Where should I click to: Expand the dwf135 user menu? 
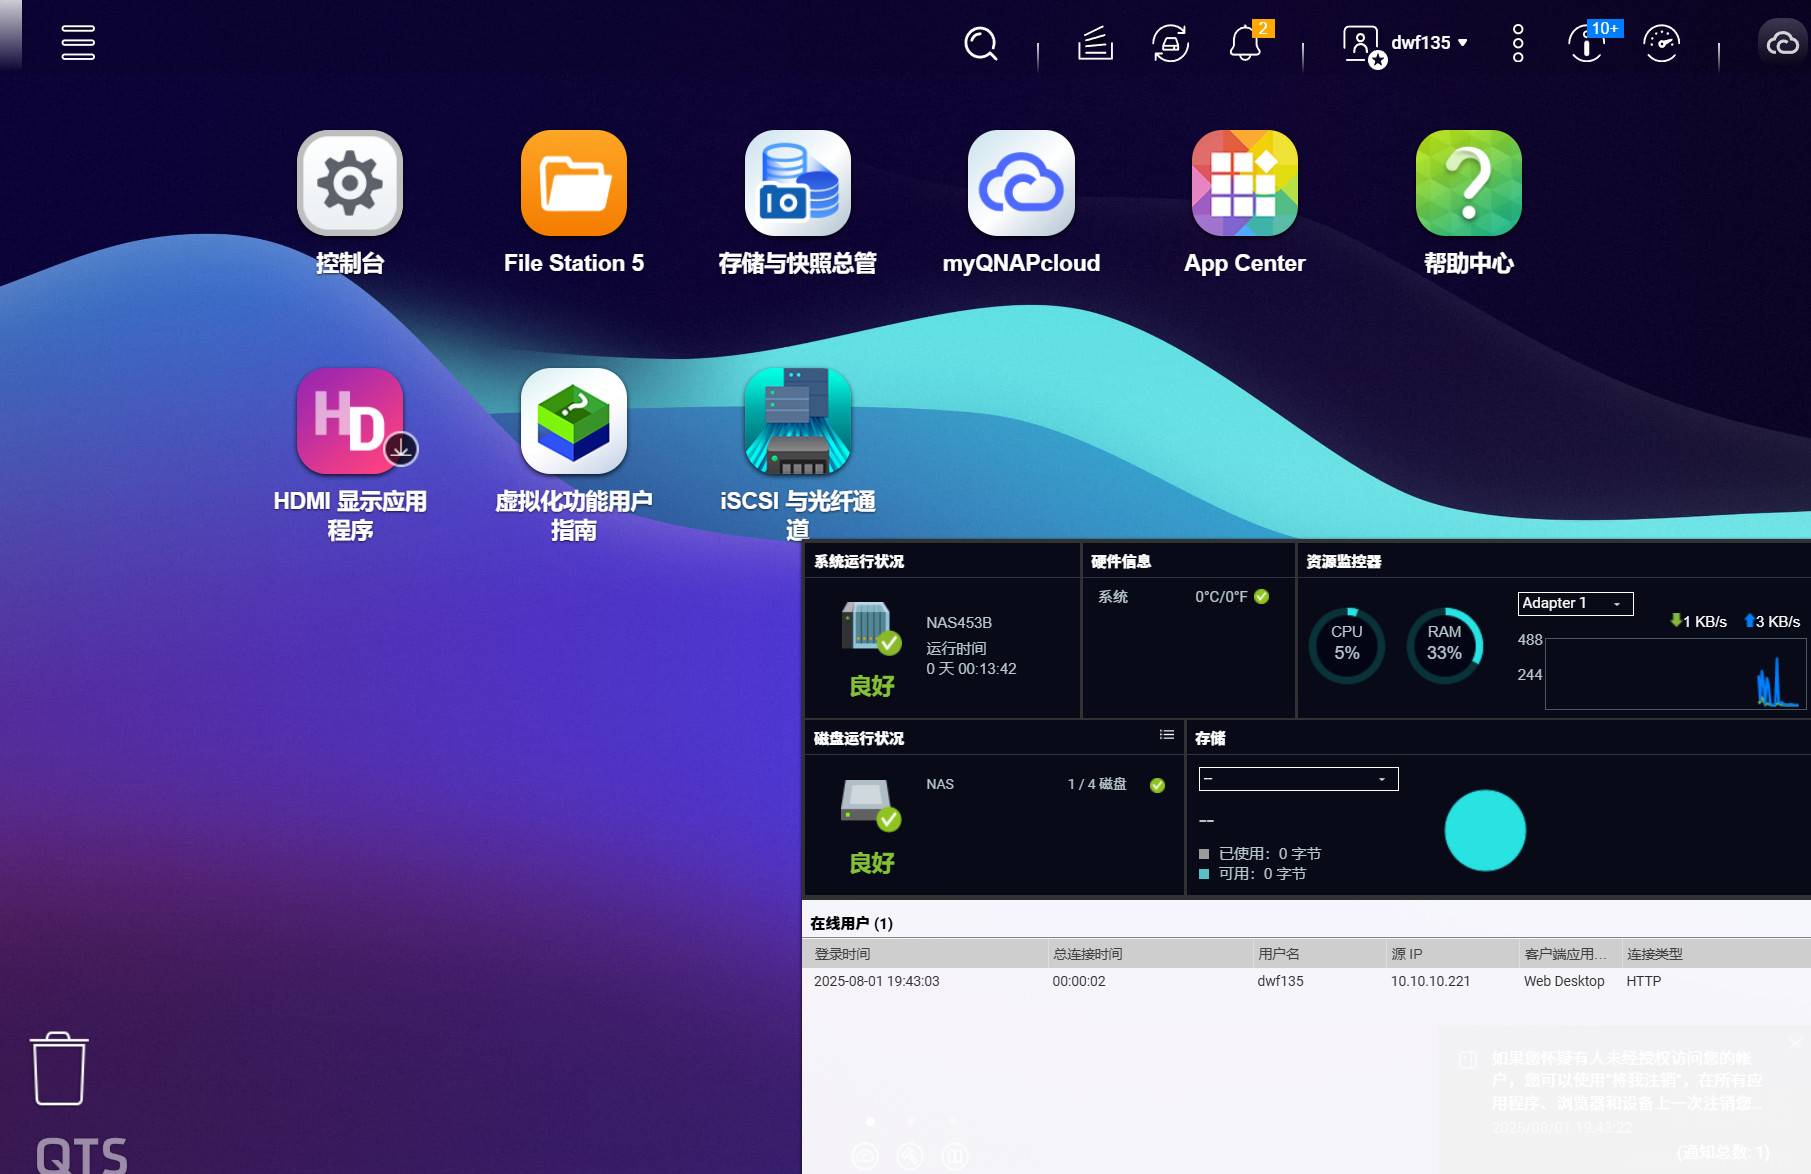click(1405, 43)
